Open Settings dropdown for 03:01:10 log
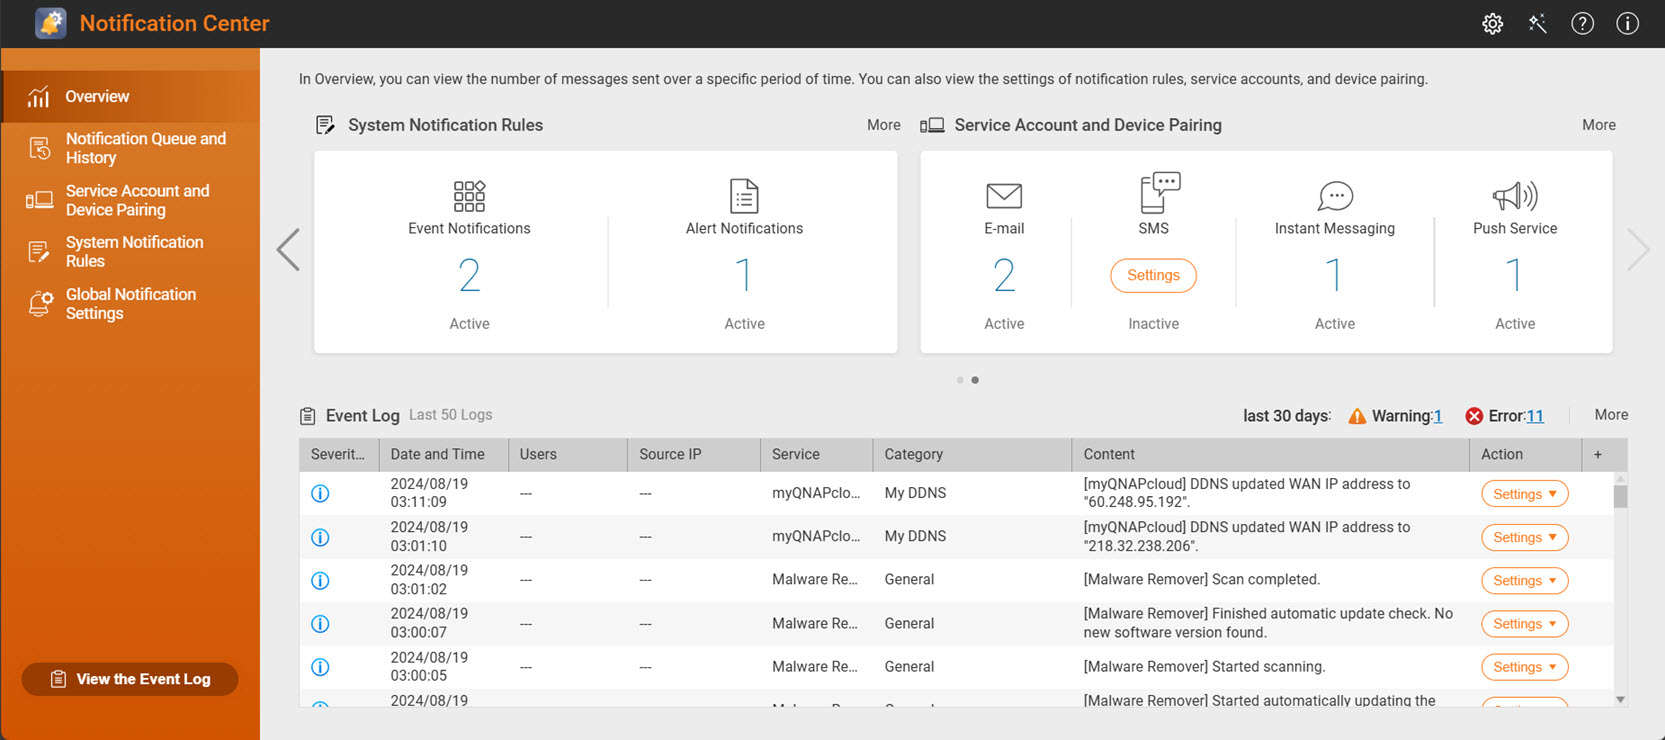 (1524, 537)
